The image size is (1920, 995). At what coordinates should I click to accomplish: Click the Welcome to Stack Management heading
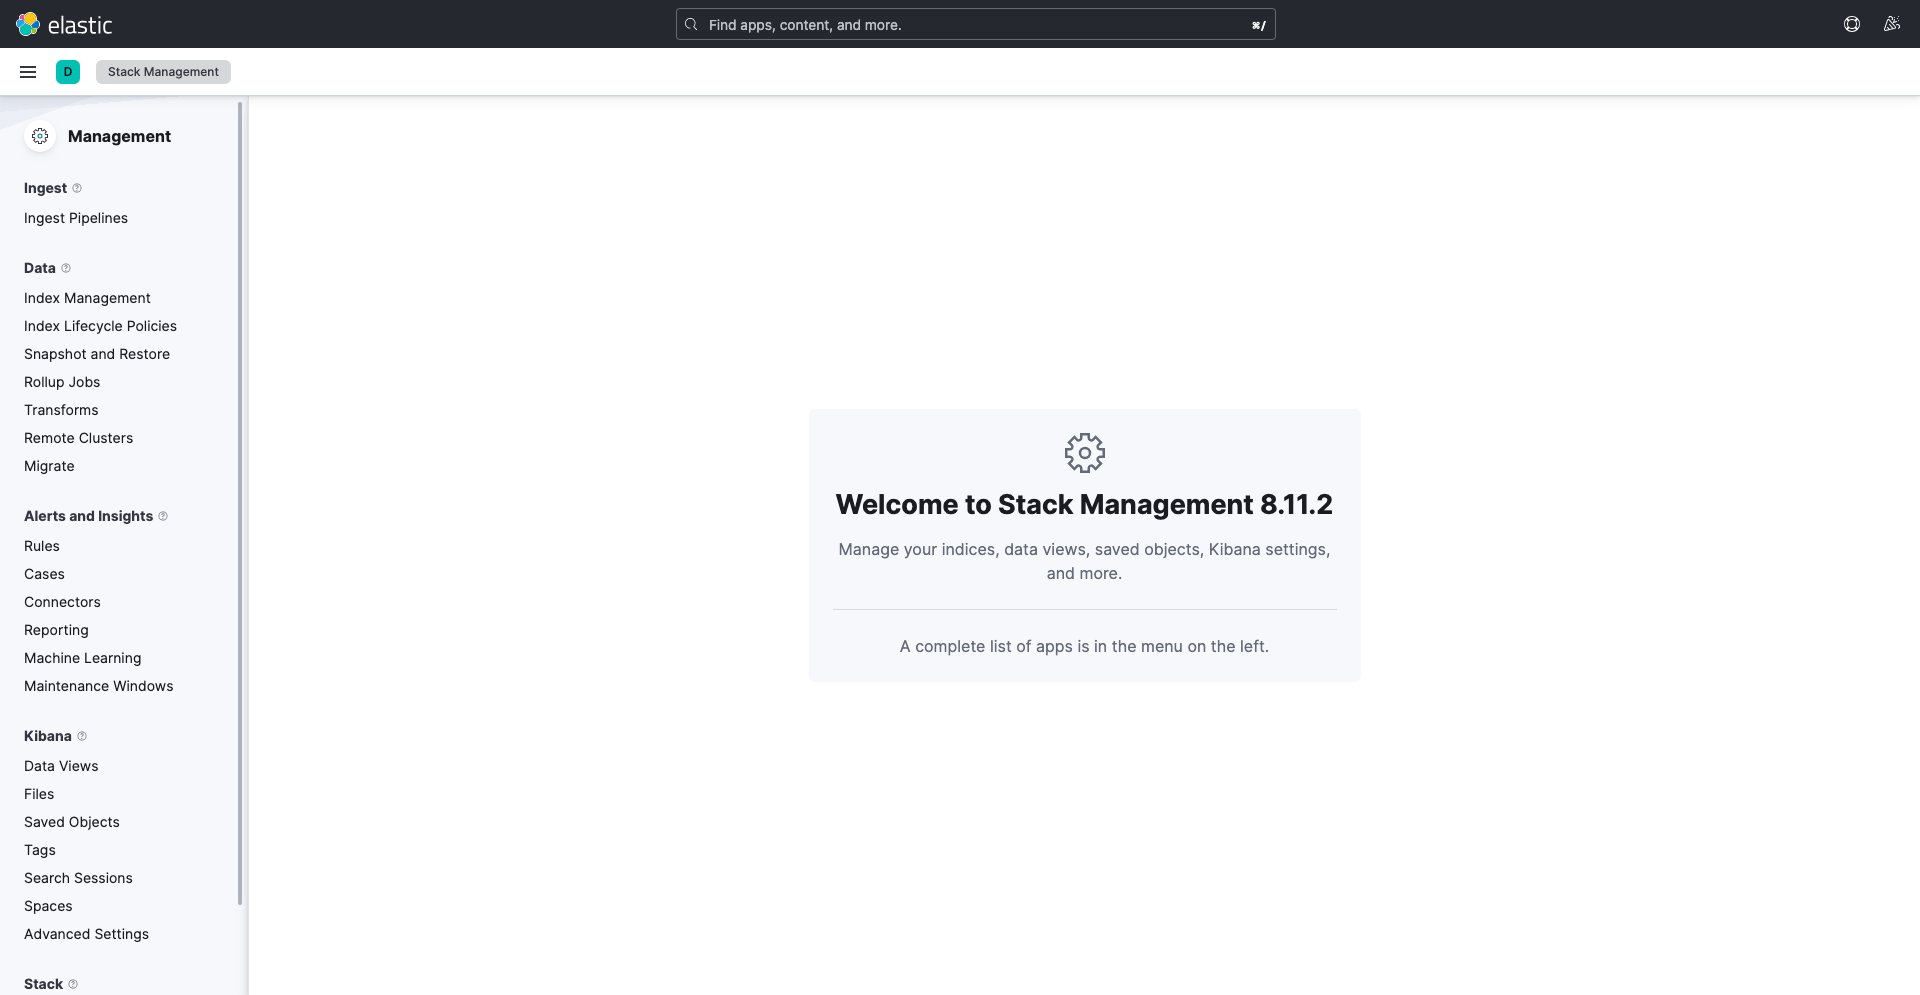click(1084, 504)
